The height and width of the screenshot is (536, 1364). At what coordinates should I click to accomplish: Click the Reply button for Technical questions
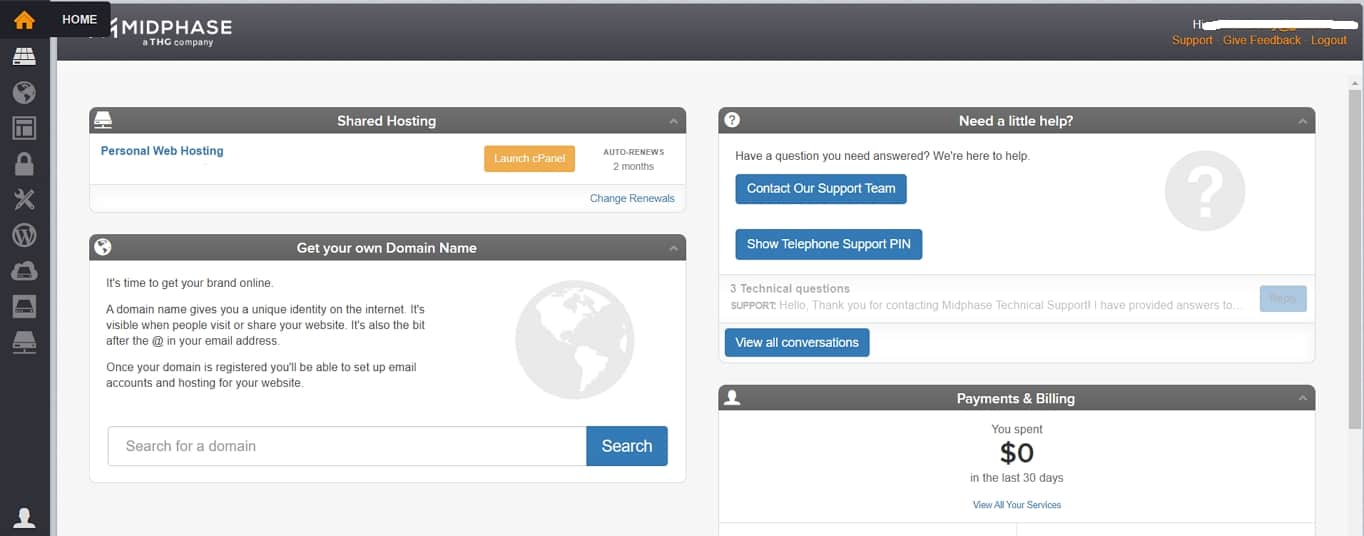(1283, 298)
